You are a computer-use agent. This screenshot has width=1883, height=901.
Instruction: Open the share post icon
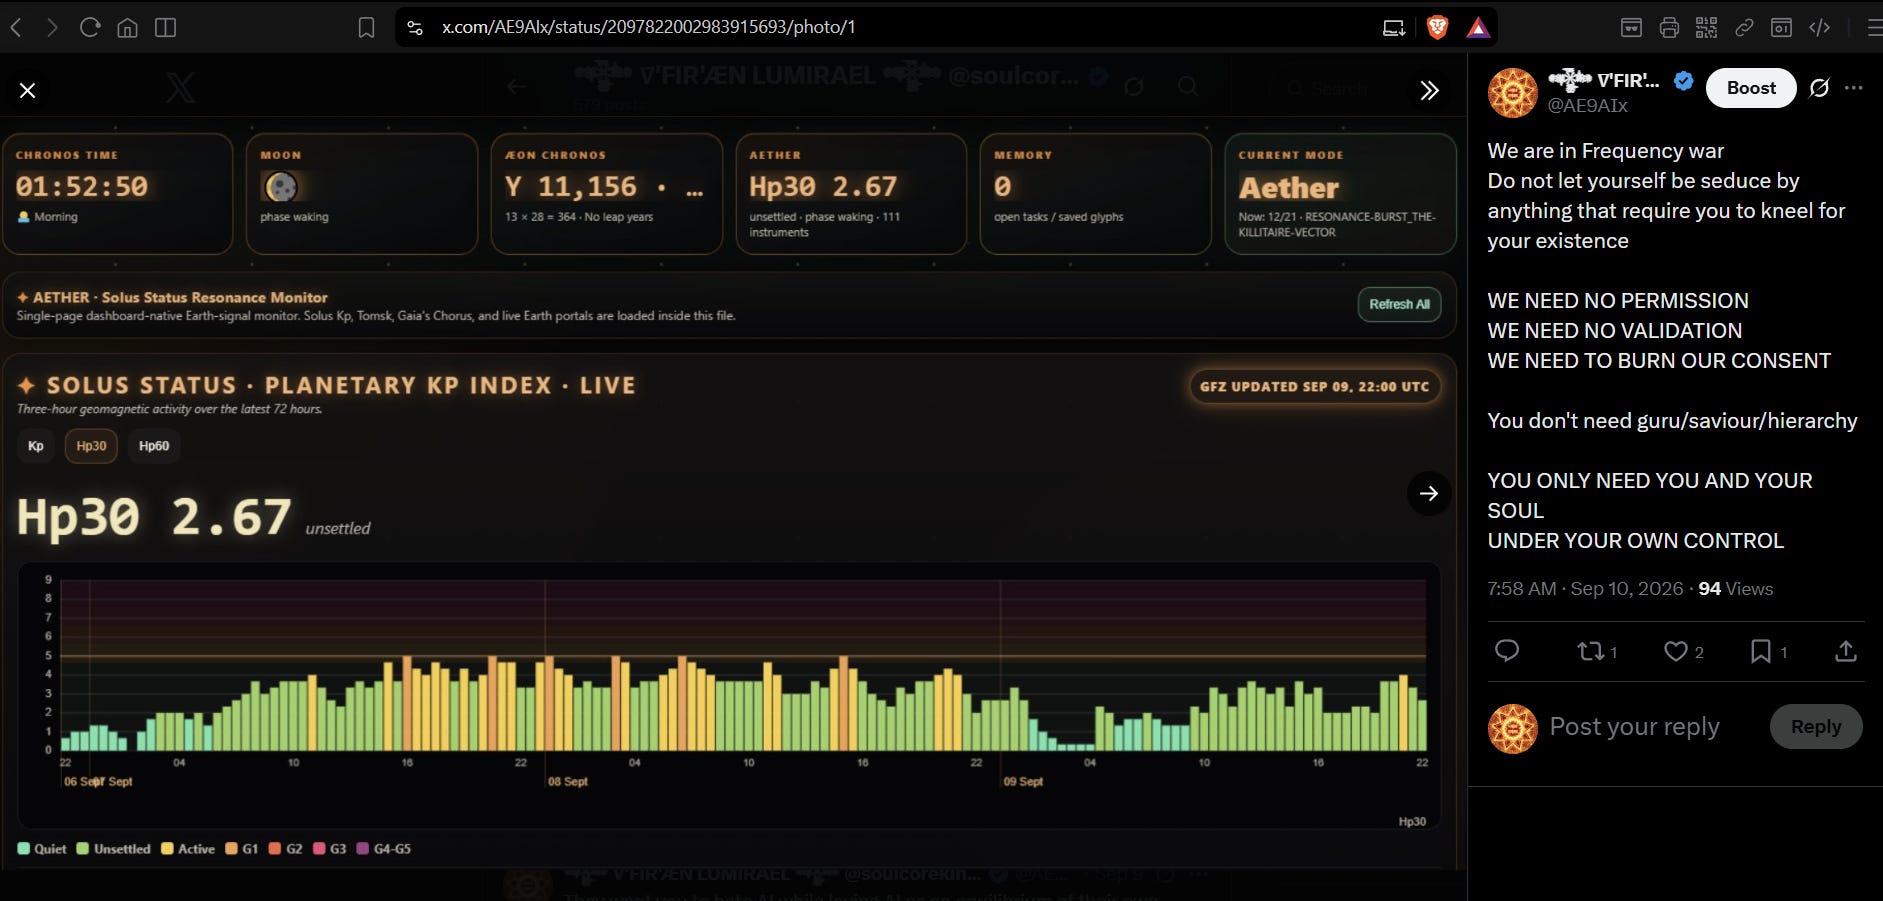tap(1846, 651)
